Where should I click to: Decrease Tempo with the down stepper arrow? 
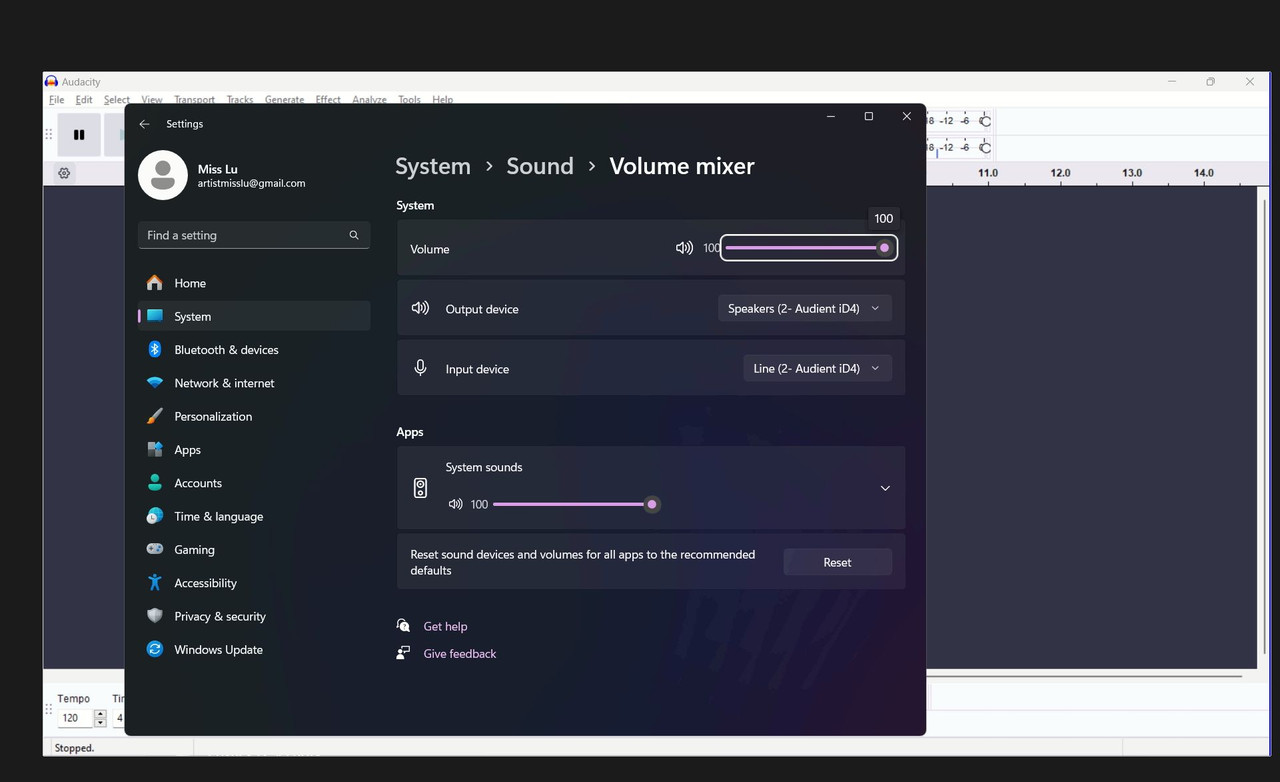click(x=100, y=723)
